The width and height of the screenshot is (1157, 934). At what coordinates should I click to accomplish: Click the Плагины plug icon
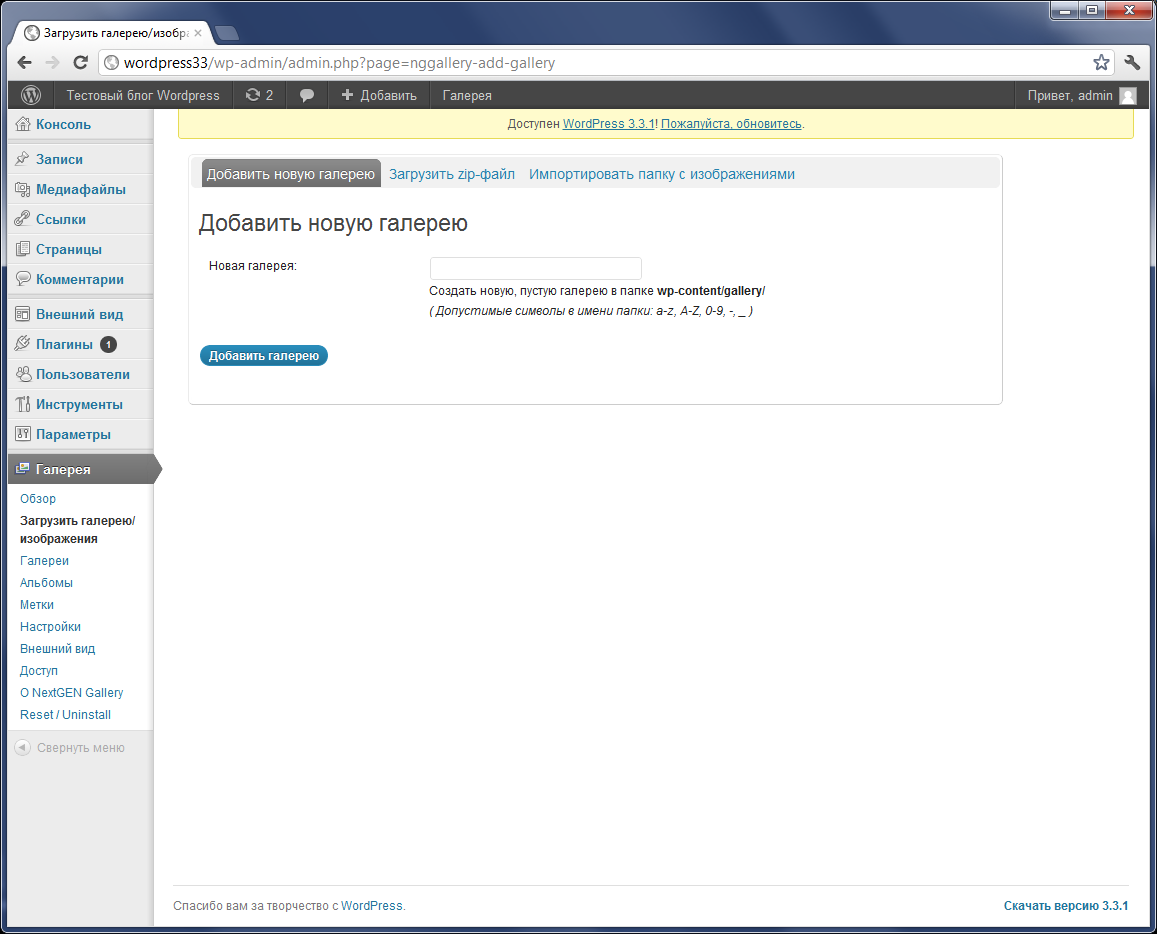click(x=23, y=344)
